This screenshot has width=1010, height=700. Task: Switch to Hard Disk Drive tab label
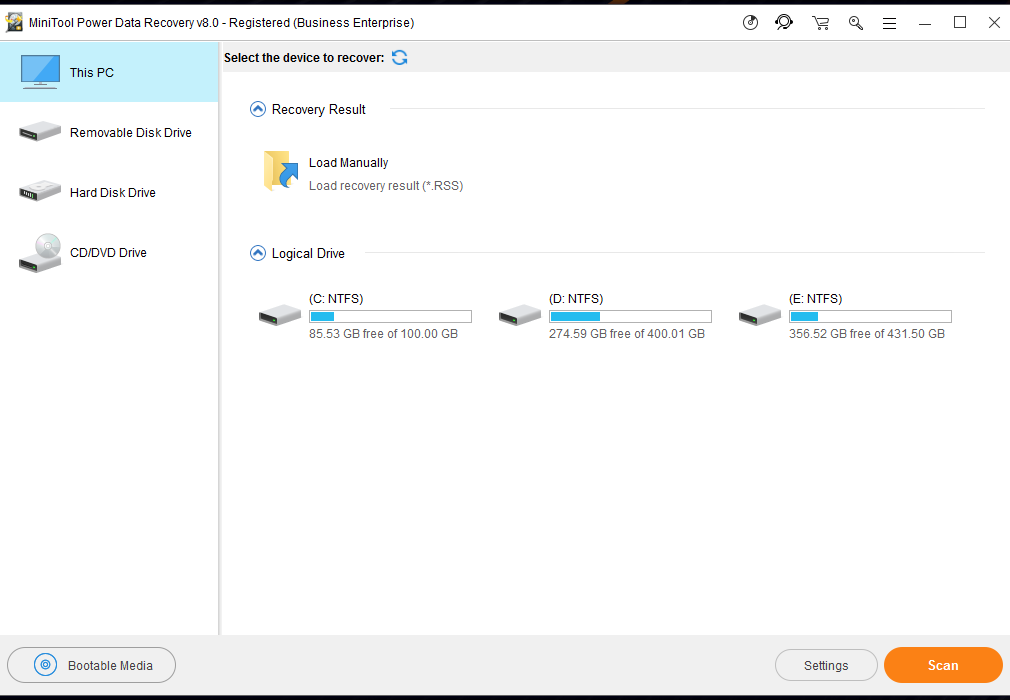(113, 193)
